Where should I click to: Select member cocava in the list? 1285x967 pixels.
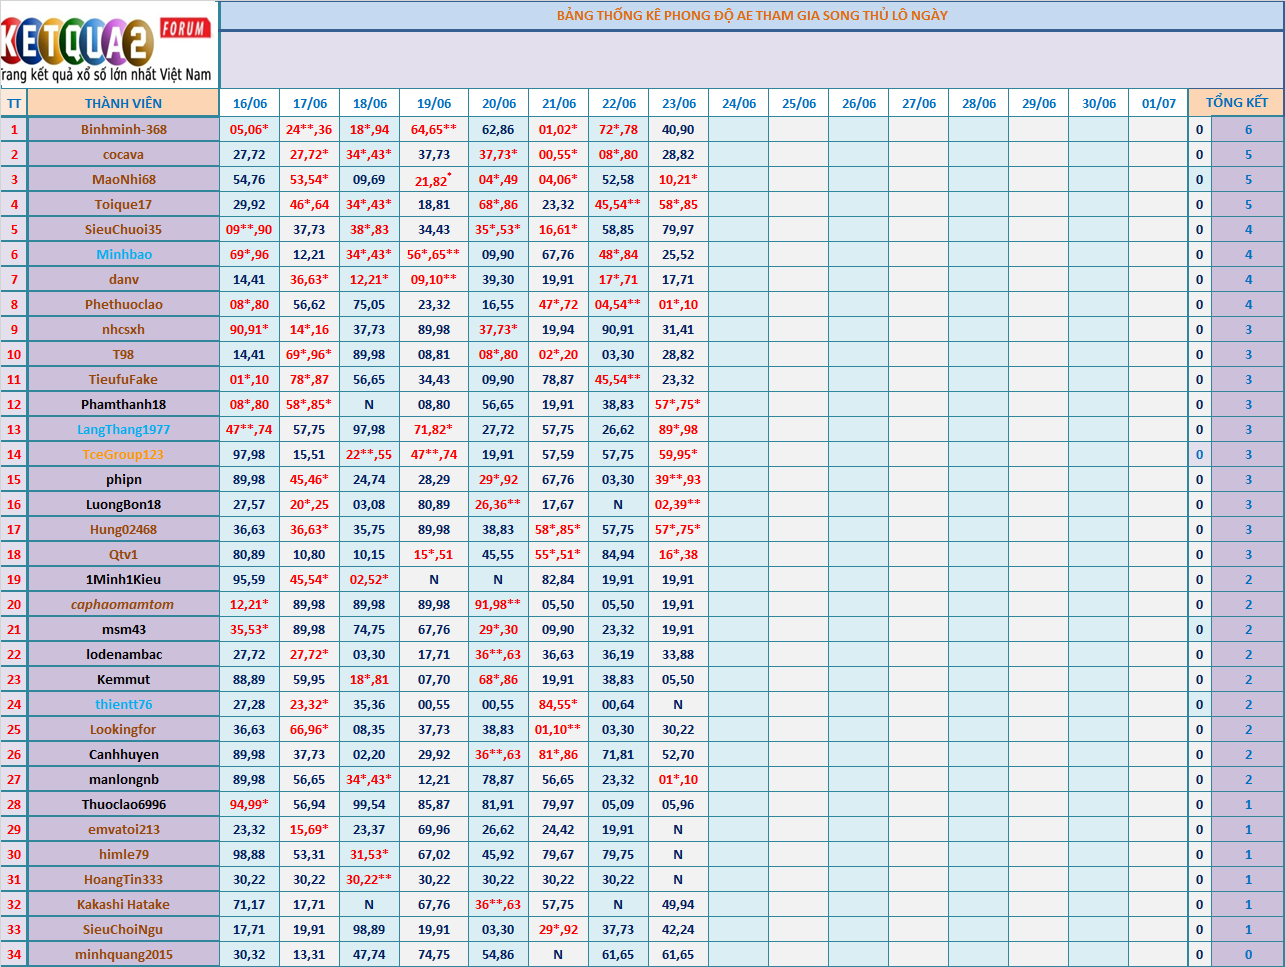pos(123,154)
